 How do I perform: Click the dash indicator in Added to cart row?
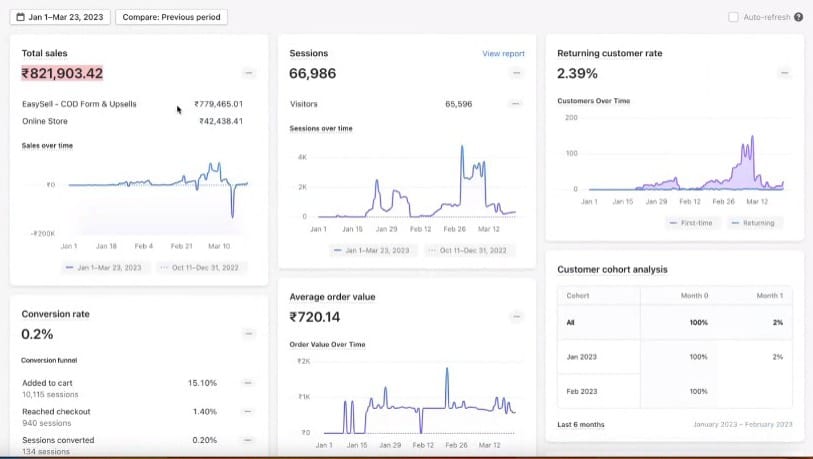coord(248,383)
